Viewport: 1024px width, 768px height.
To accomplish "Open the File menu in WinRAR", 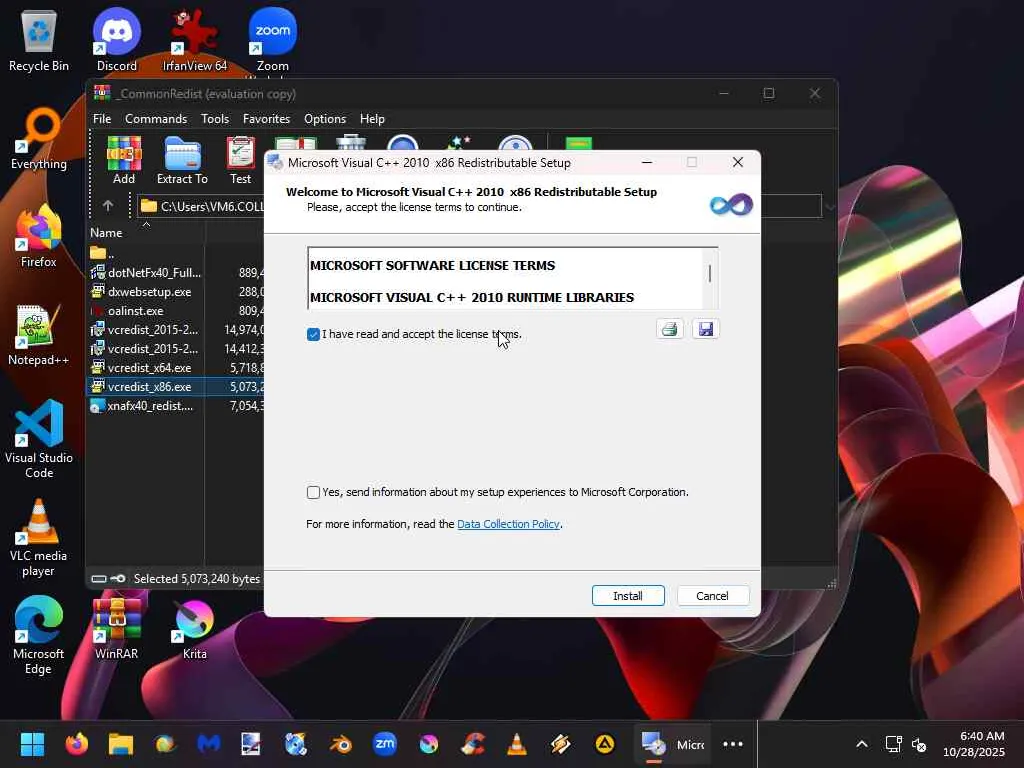I will pos(102,119).
